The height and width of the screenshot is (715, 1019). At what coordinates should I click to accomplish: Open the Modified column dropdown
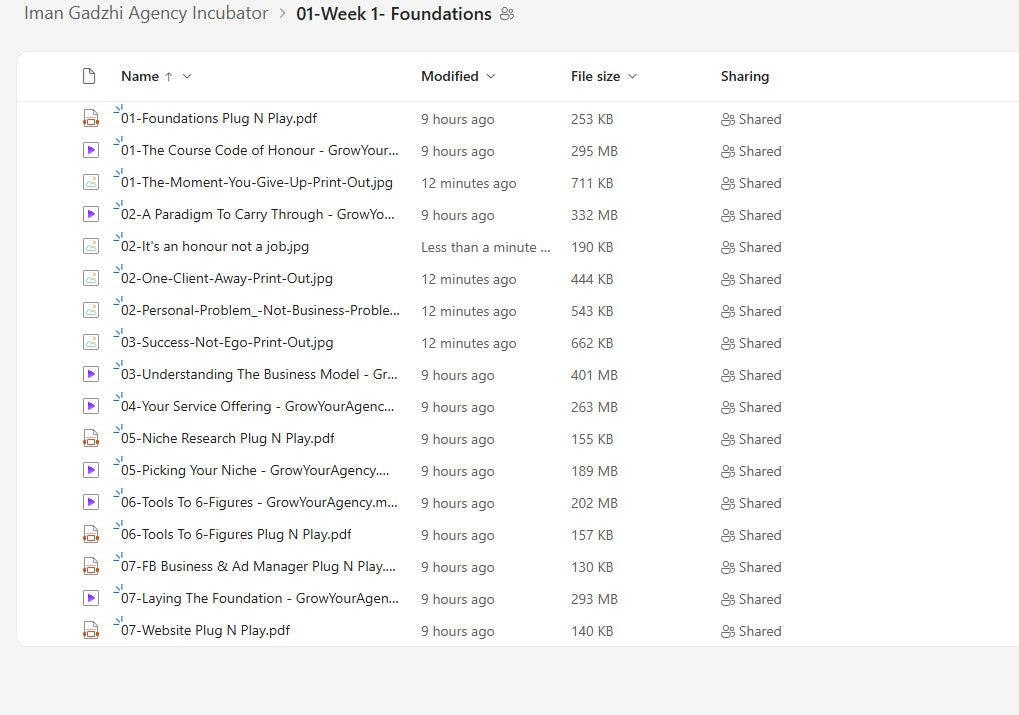click(x=490, y=76)
